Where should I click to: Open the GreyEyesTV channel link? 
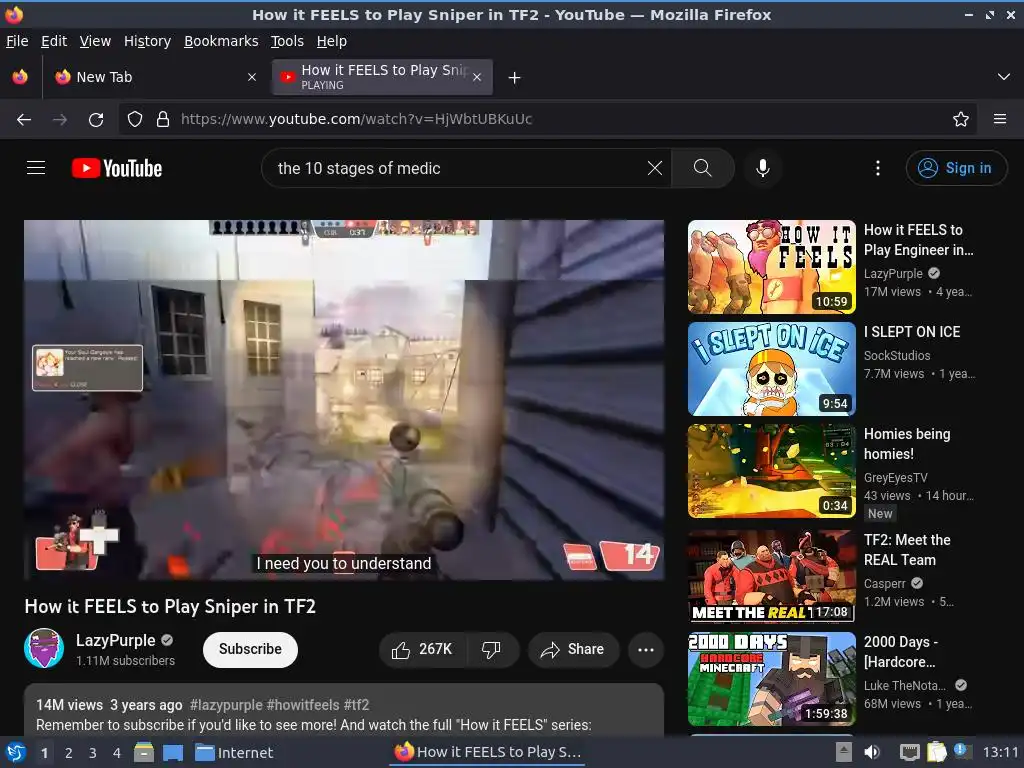[x=895, y=478]
